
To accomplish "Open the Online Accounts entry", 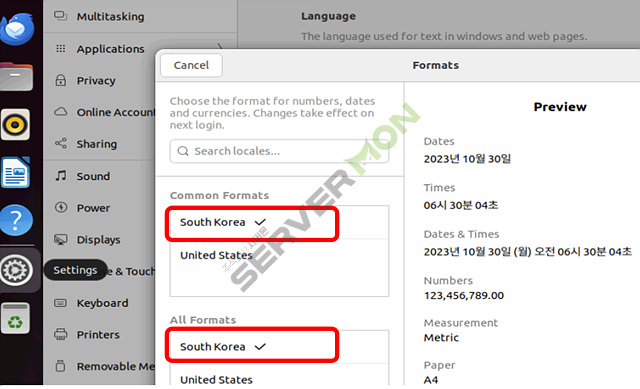I will (x=100, y=112).
